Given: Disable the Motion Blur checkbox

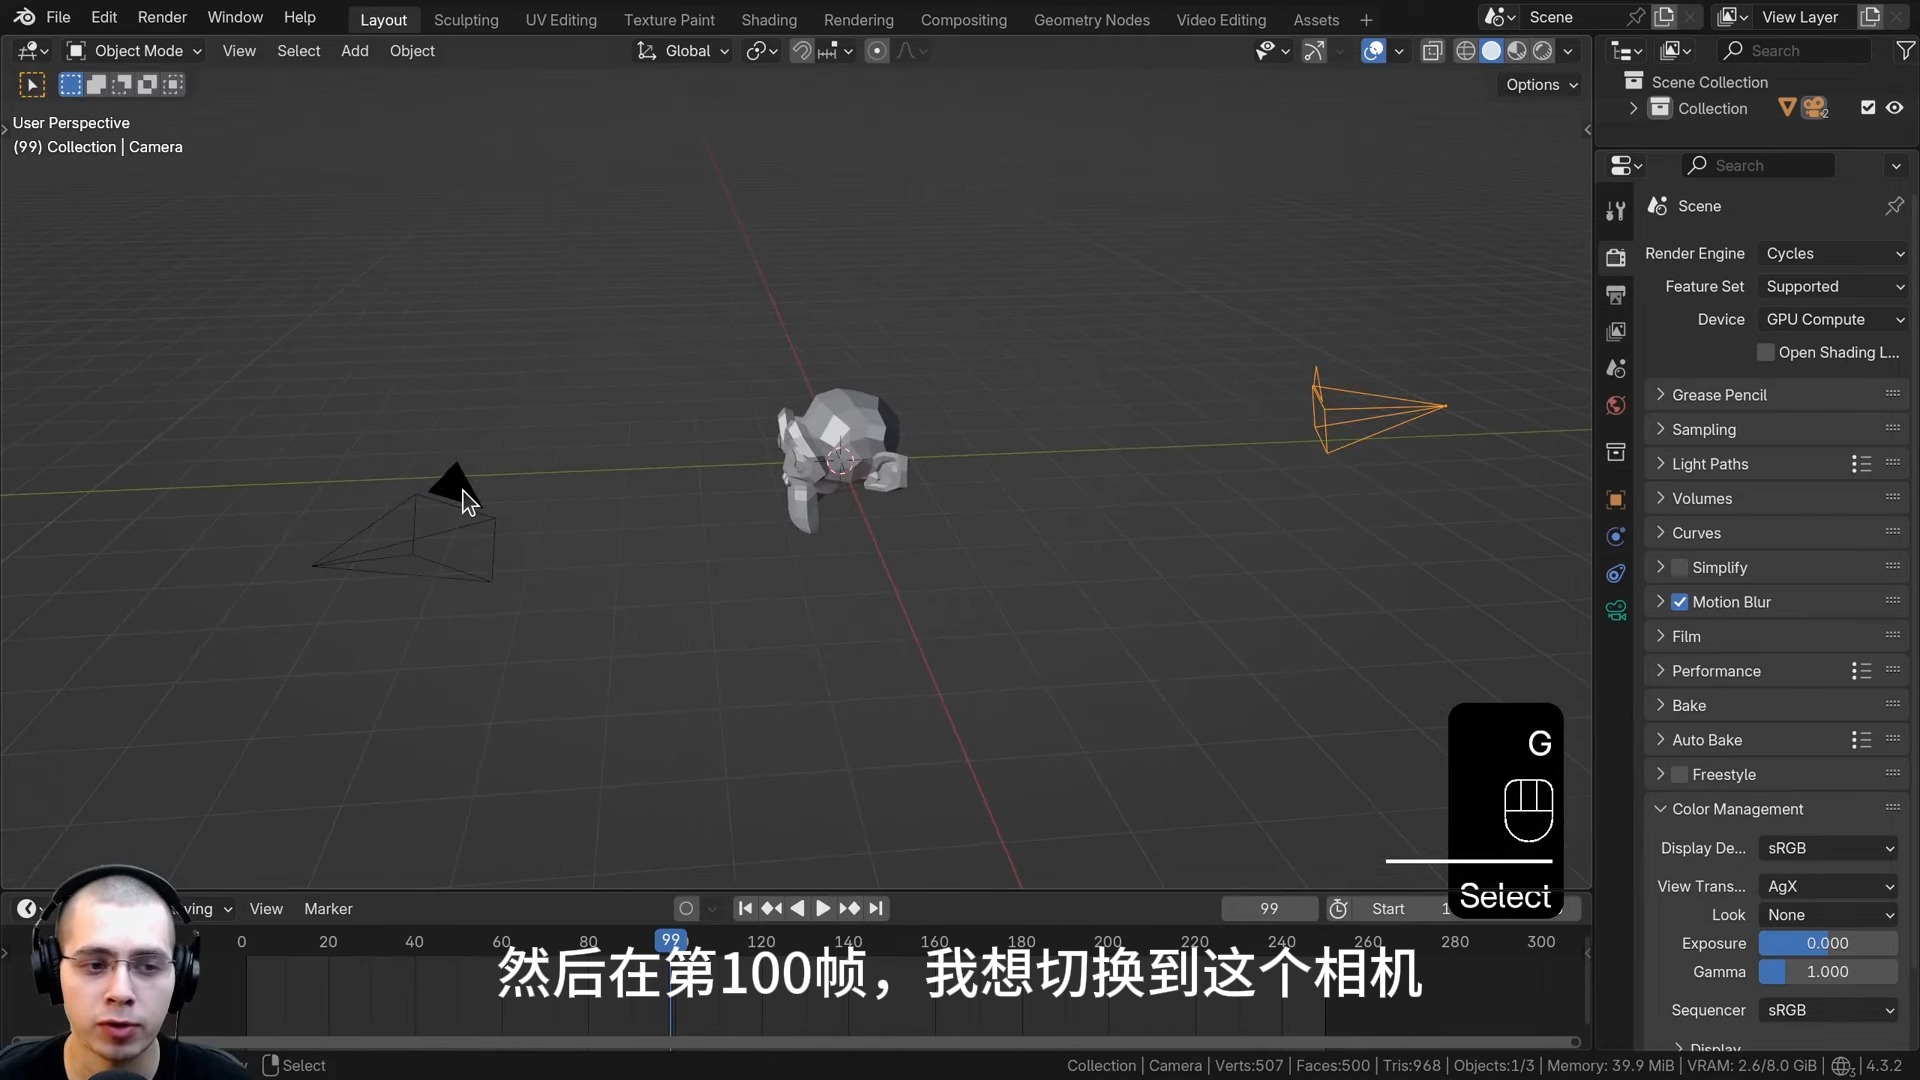Looking at the screenshot, I should (x=1680, y=602).
